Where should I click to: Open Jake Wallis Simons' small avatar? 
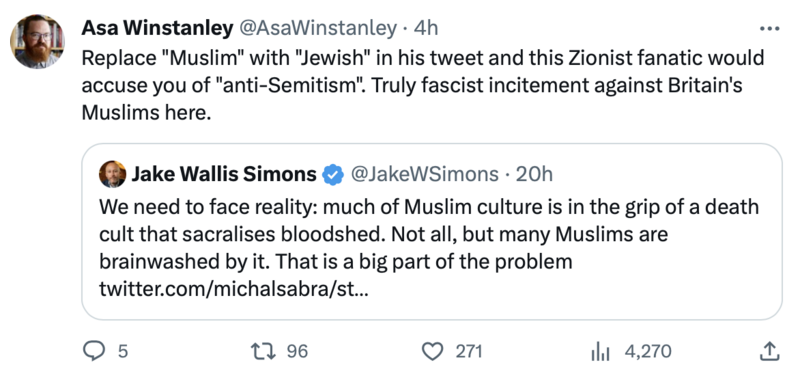point(112,174)
